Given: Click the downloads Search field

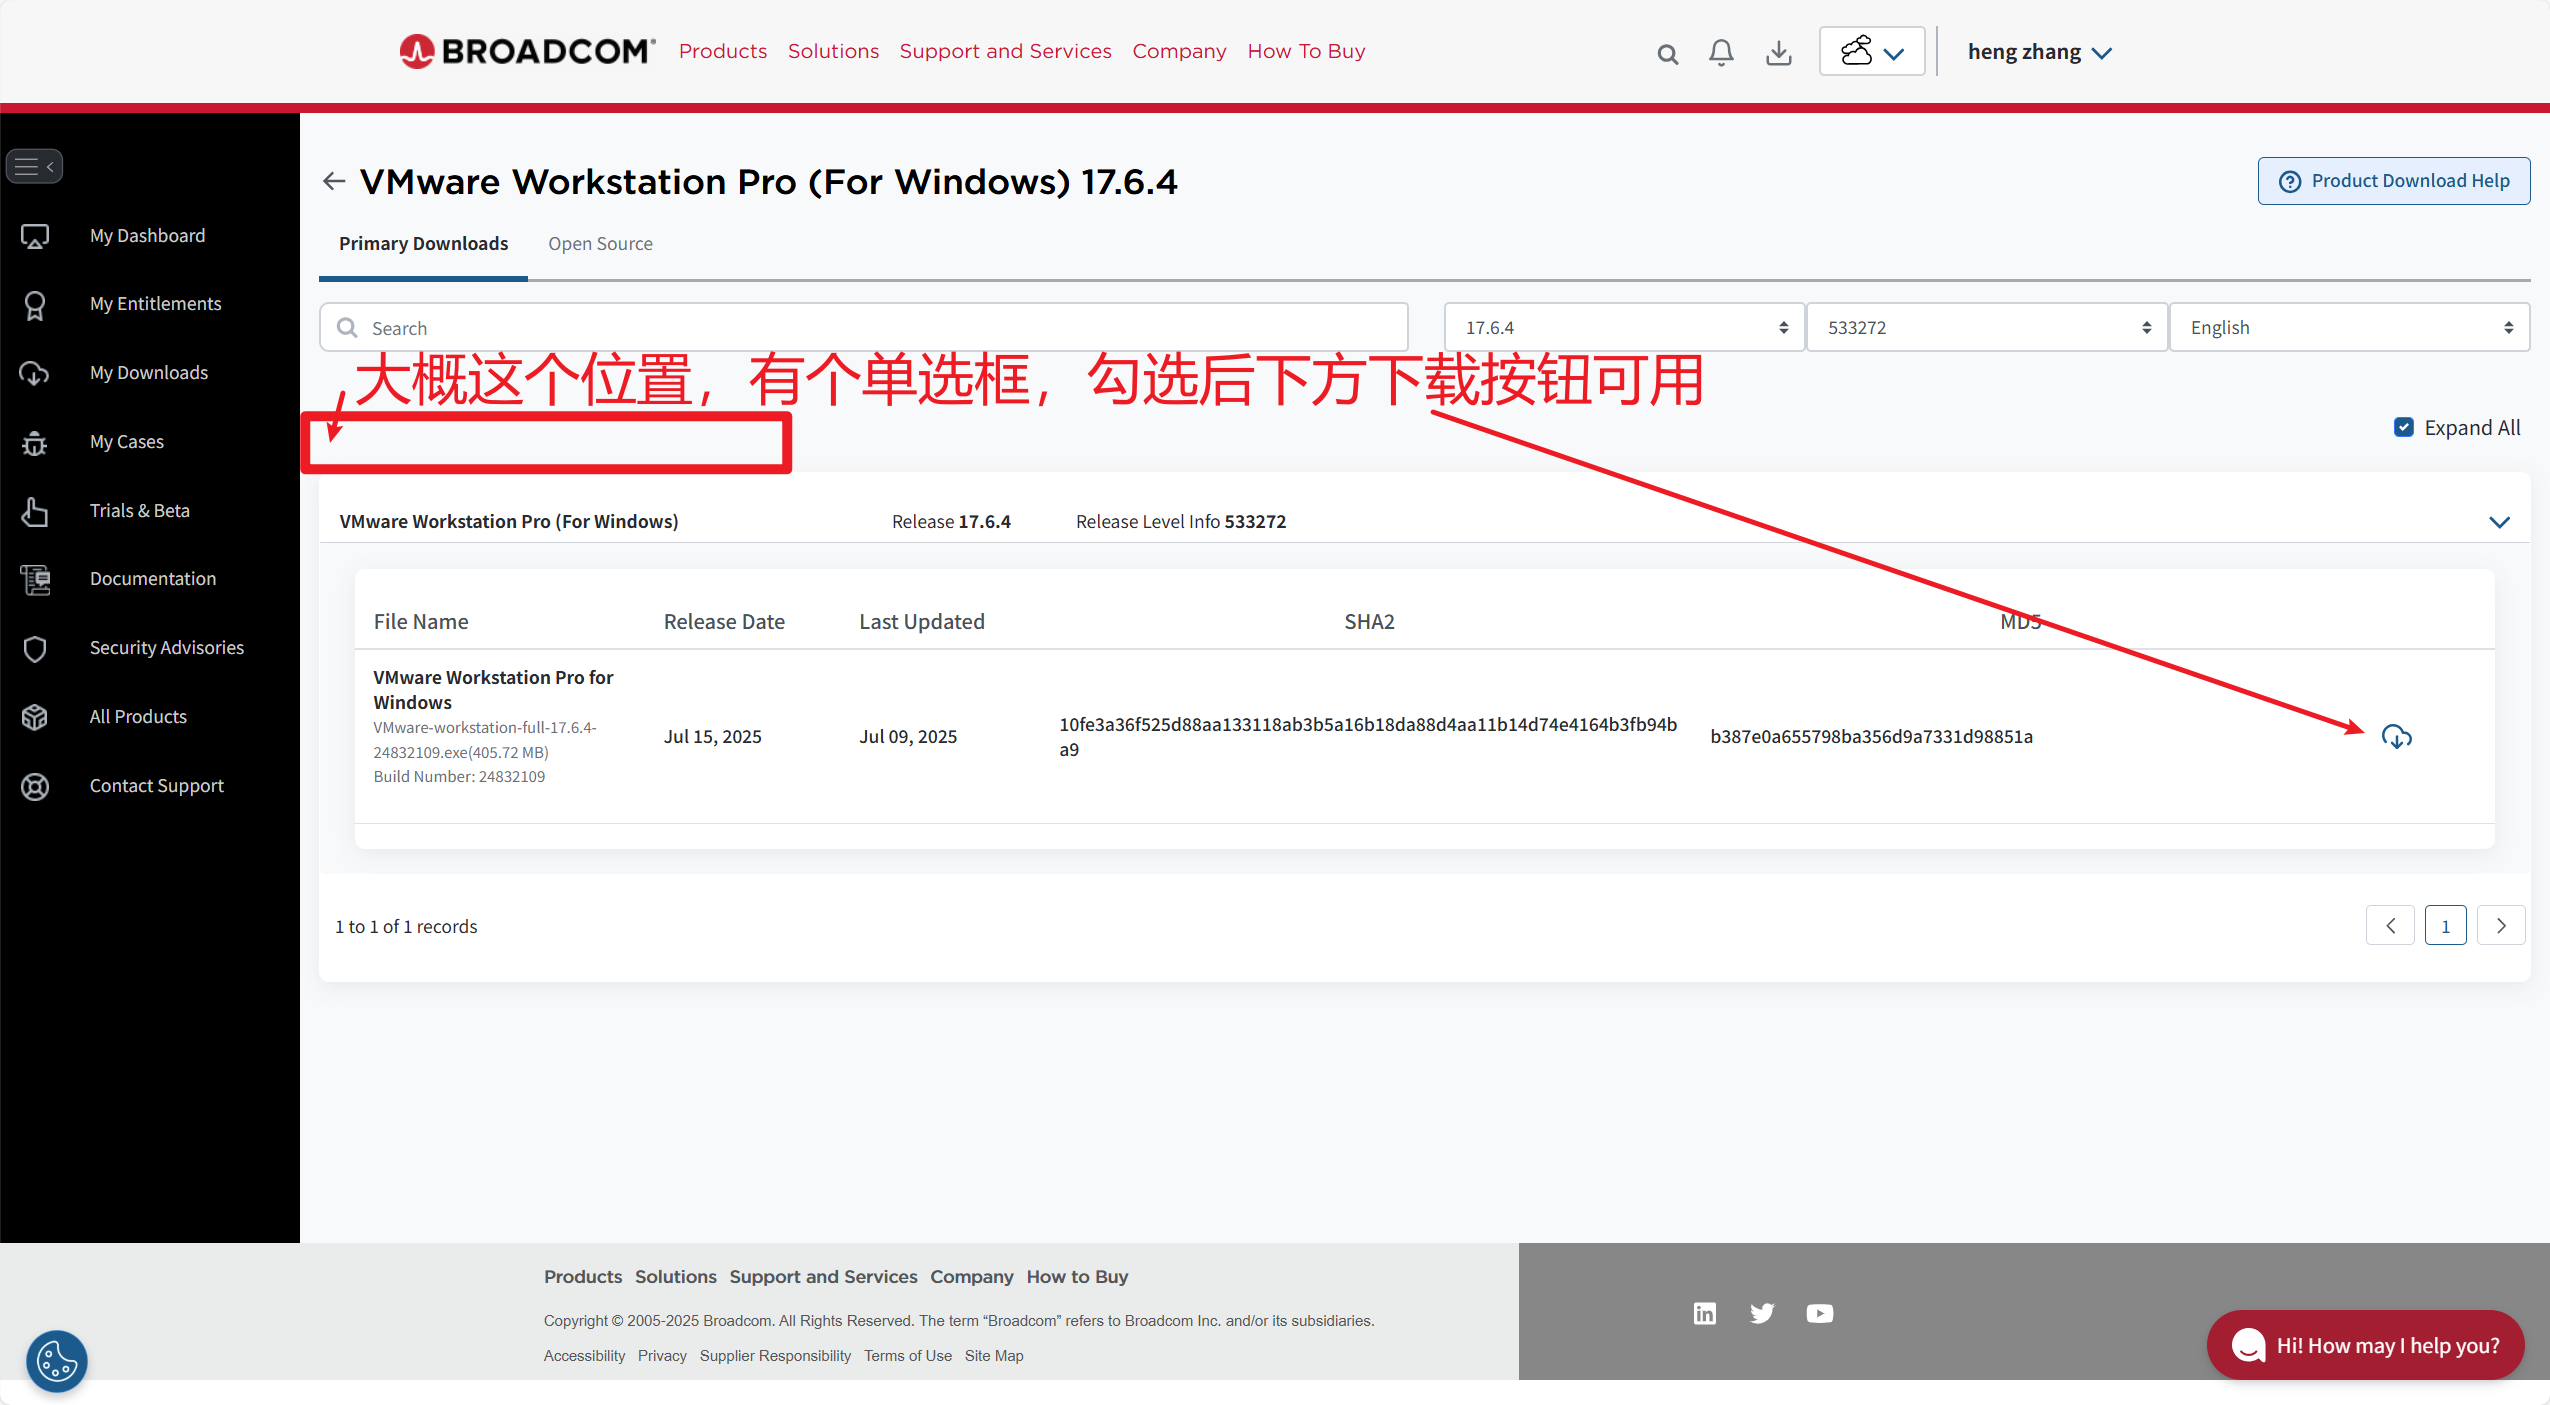Looking at the screenshot, I should 864,328.
